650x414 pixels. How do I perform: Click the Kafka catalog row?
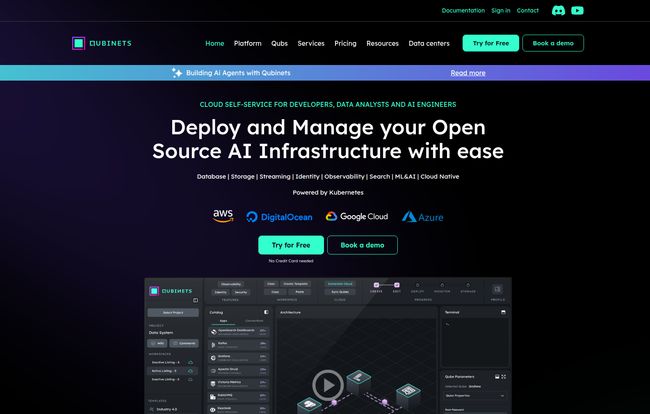point(238,344)
